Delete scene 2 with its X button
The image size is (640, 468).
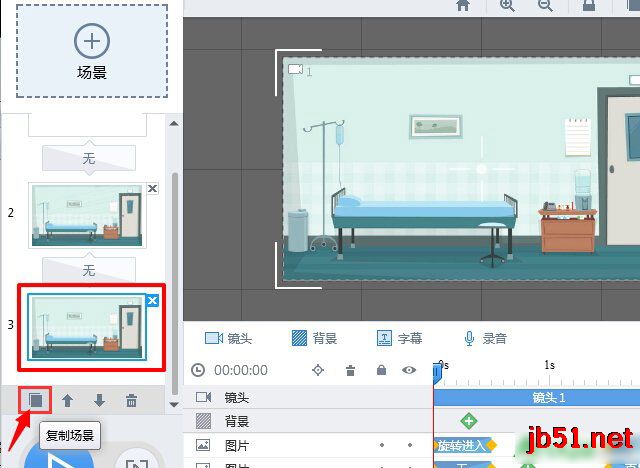[152, 189]
